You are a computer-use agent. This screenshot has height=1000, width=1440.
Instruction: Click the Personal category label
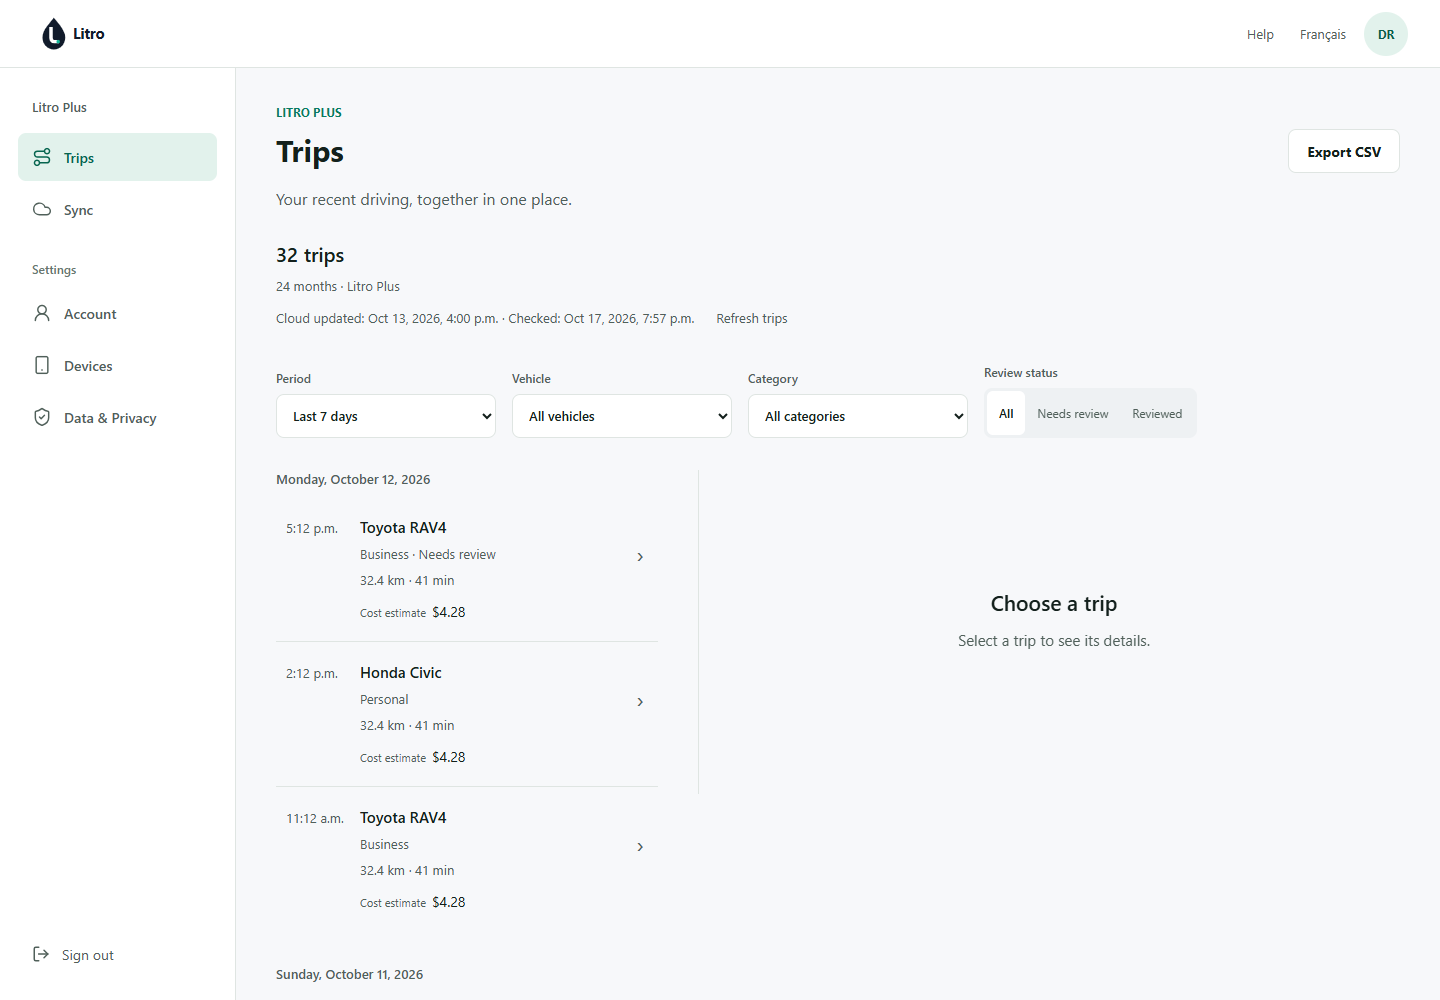tap(384, 699)
